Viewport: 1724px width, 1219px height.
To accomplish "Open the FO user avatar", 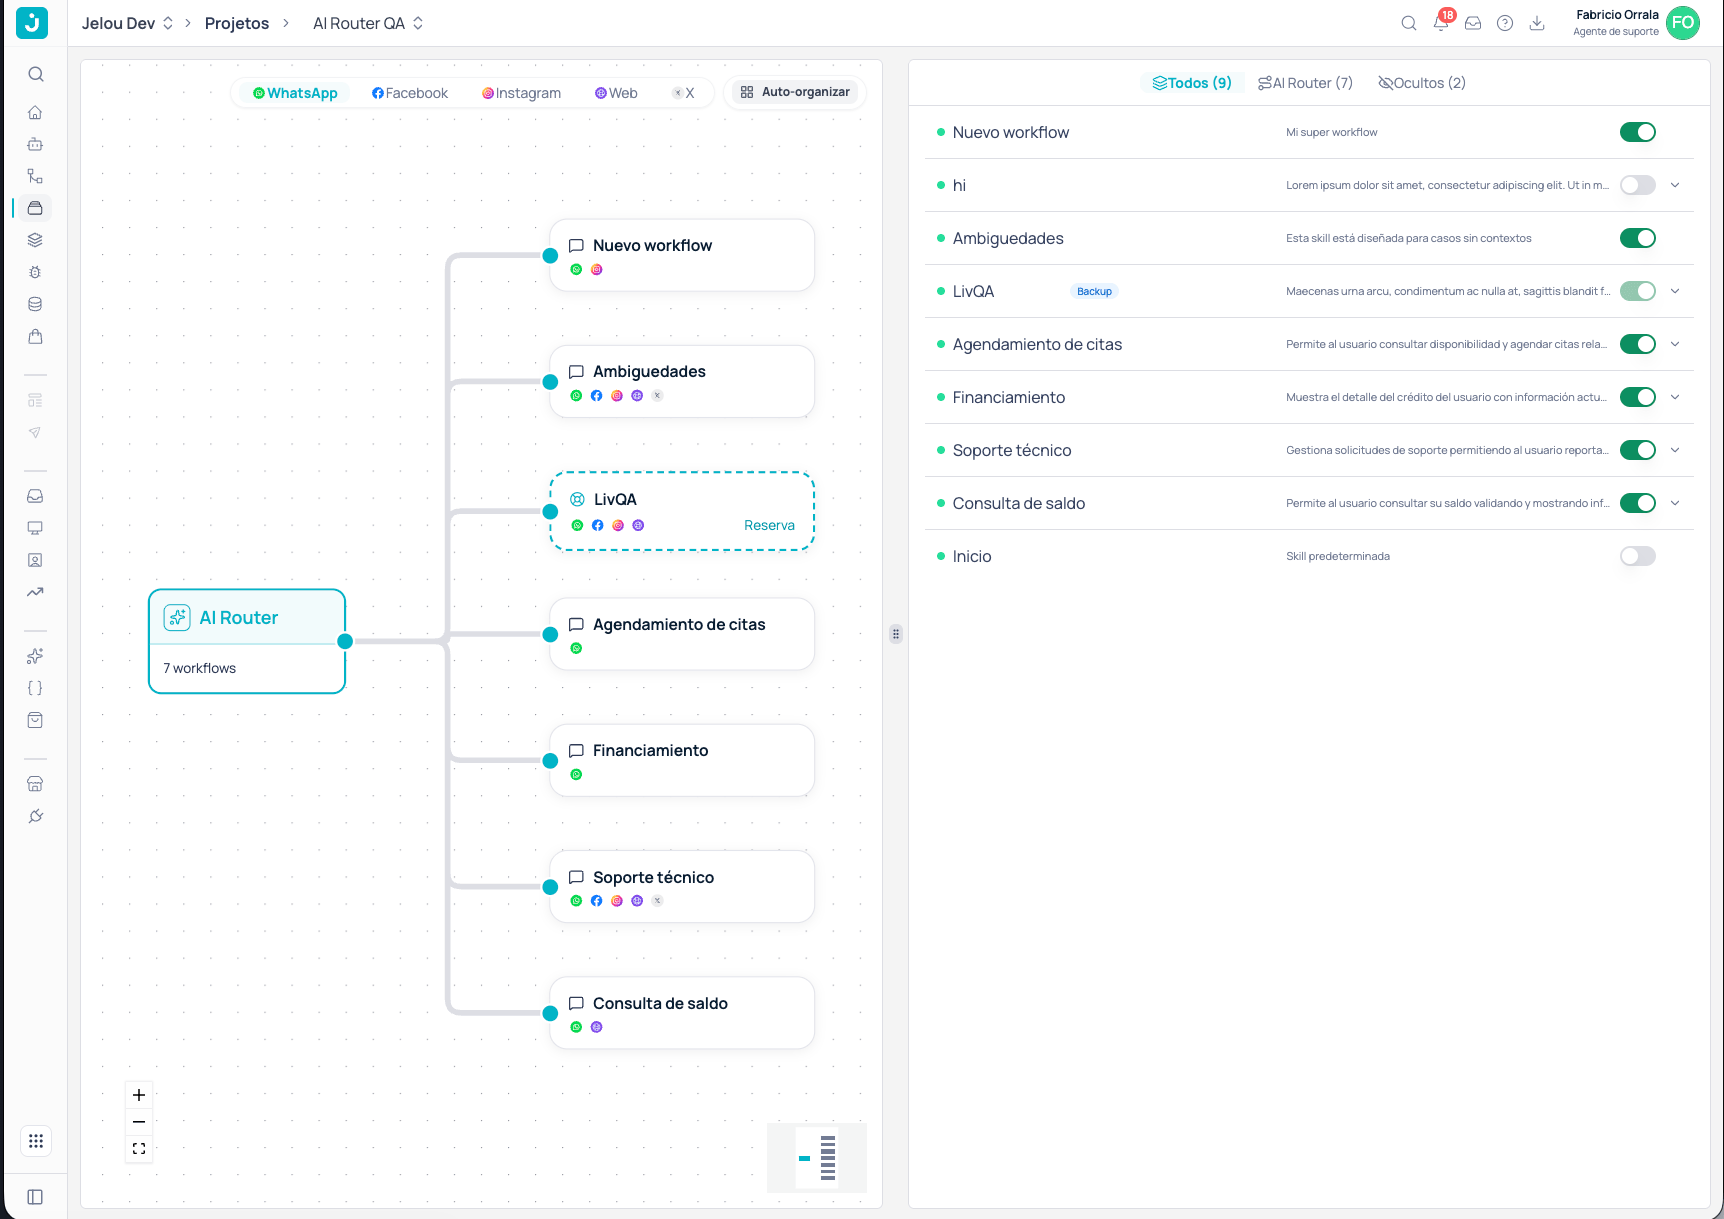I will [x=1683, y=23].
